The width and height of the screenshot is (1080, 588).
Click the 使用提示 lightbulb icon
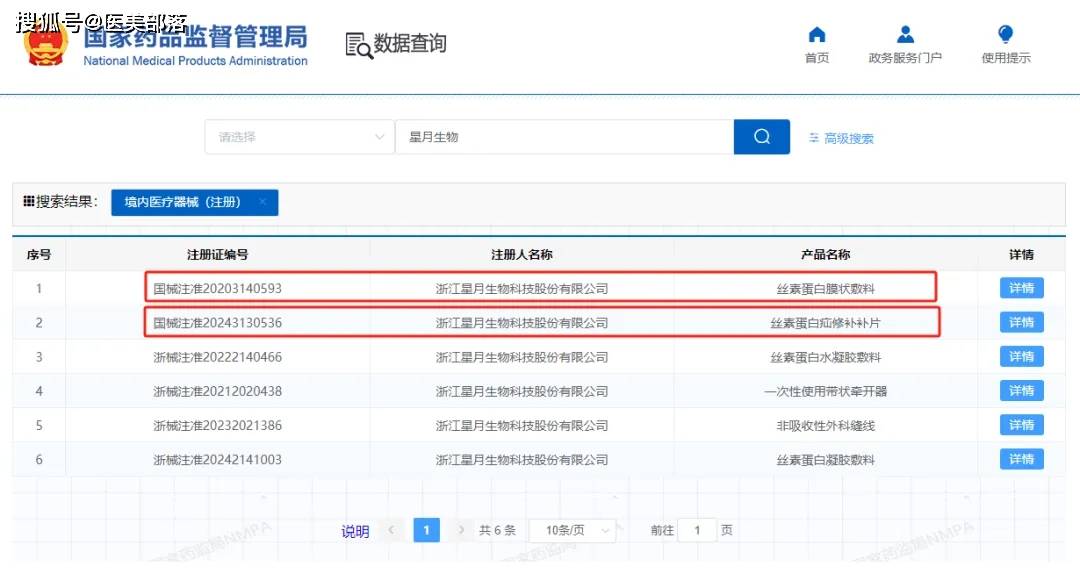pos(1006,34)
